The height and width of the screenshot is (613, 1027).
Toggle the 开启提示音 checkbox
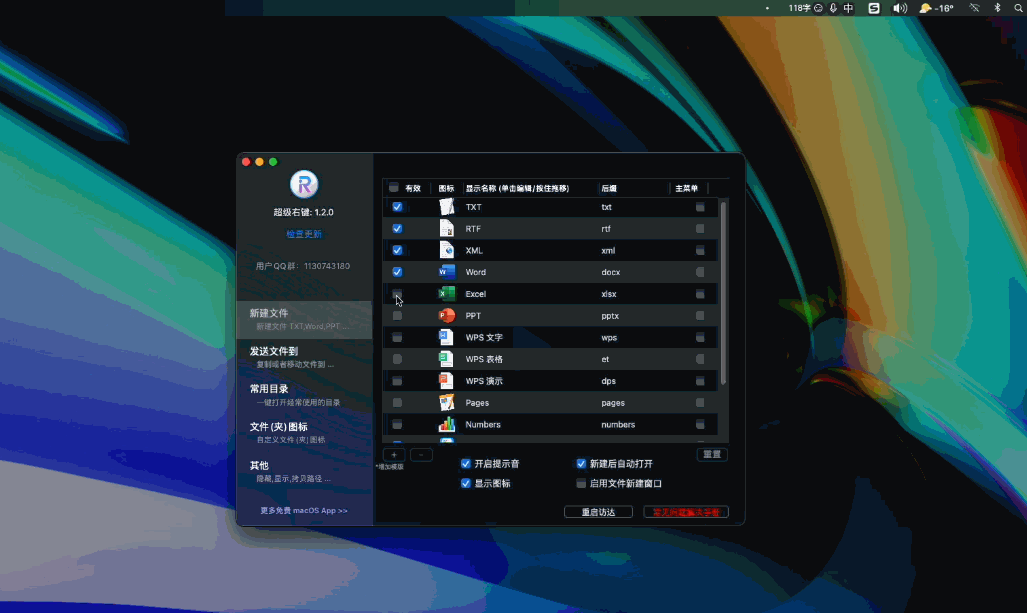click(x=466, y=464)
